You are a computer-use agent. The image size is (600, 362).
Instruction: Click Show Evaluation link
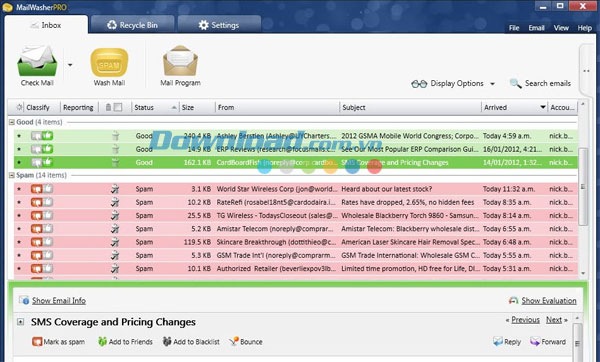tap(549, 301)
